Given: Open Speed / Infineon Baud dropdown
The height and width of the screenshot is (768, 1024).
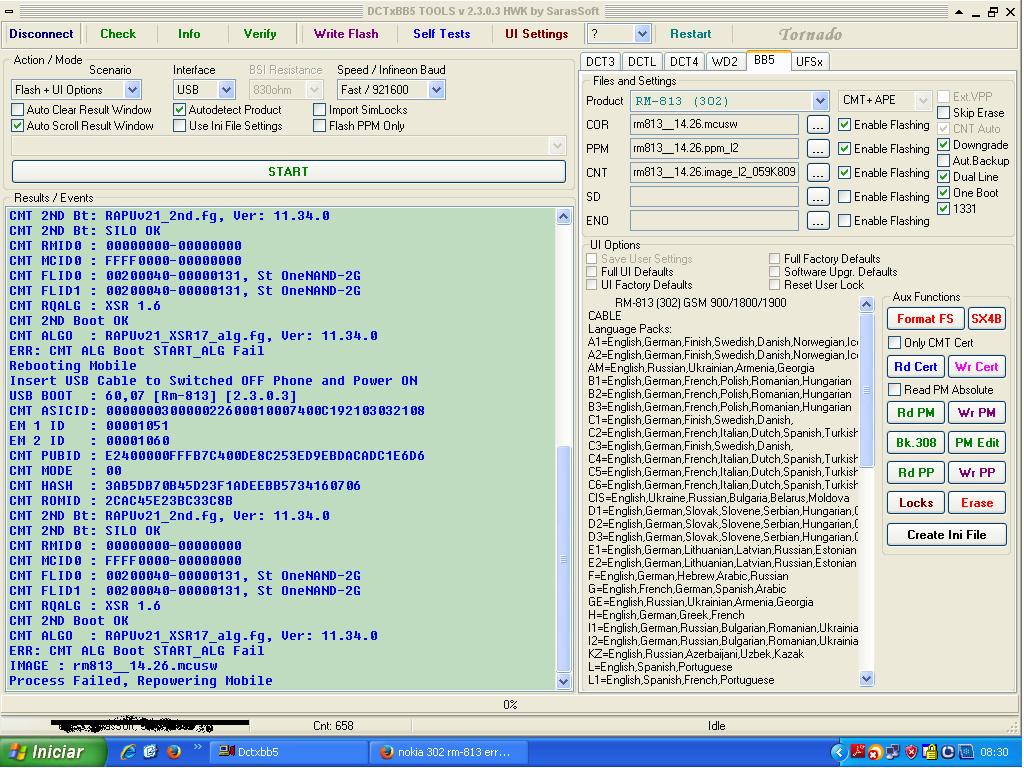Looking at the screenshot, I should 437,89.
